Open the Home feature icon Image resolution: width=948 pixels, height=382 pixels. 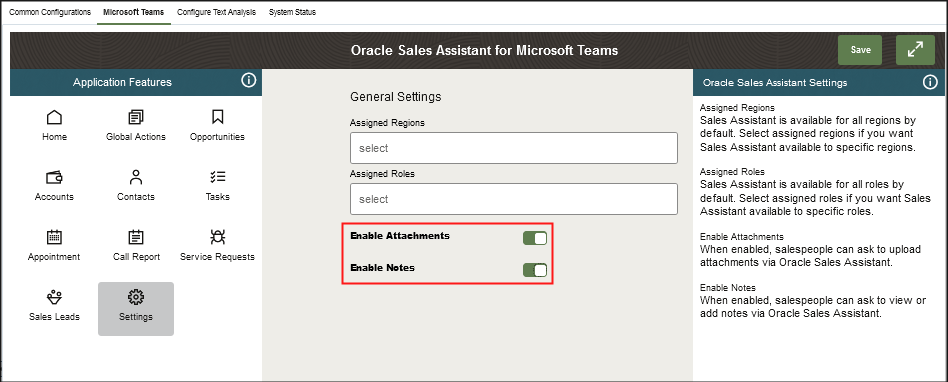click(x=54, y=117)
